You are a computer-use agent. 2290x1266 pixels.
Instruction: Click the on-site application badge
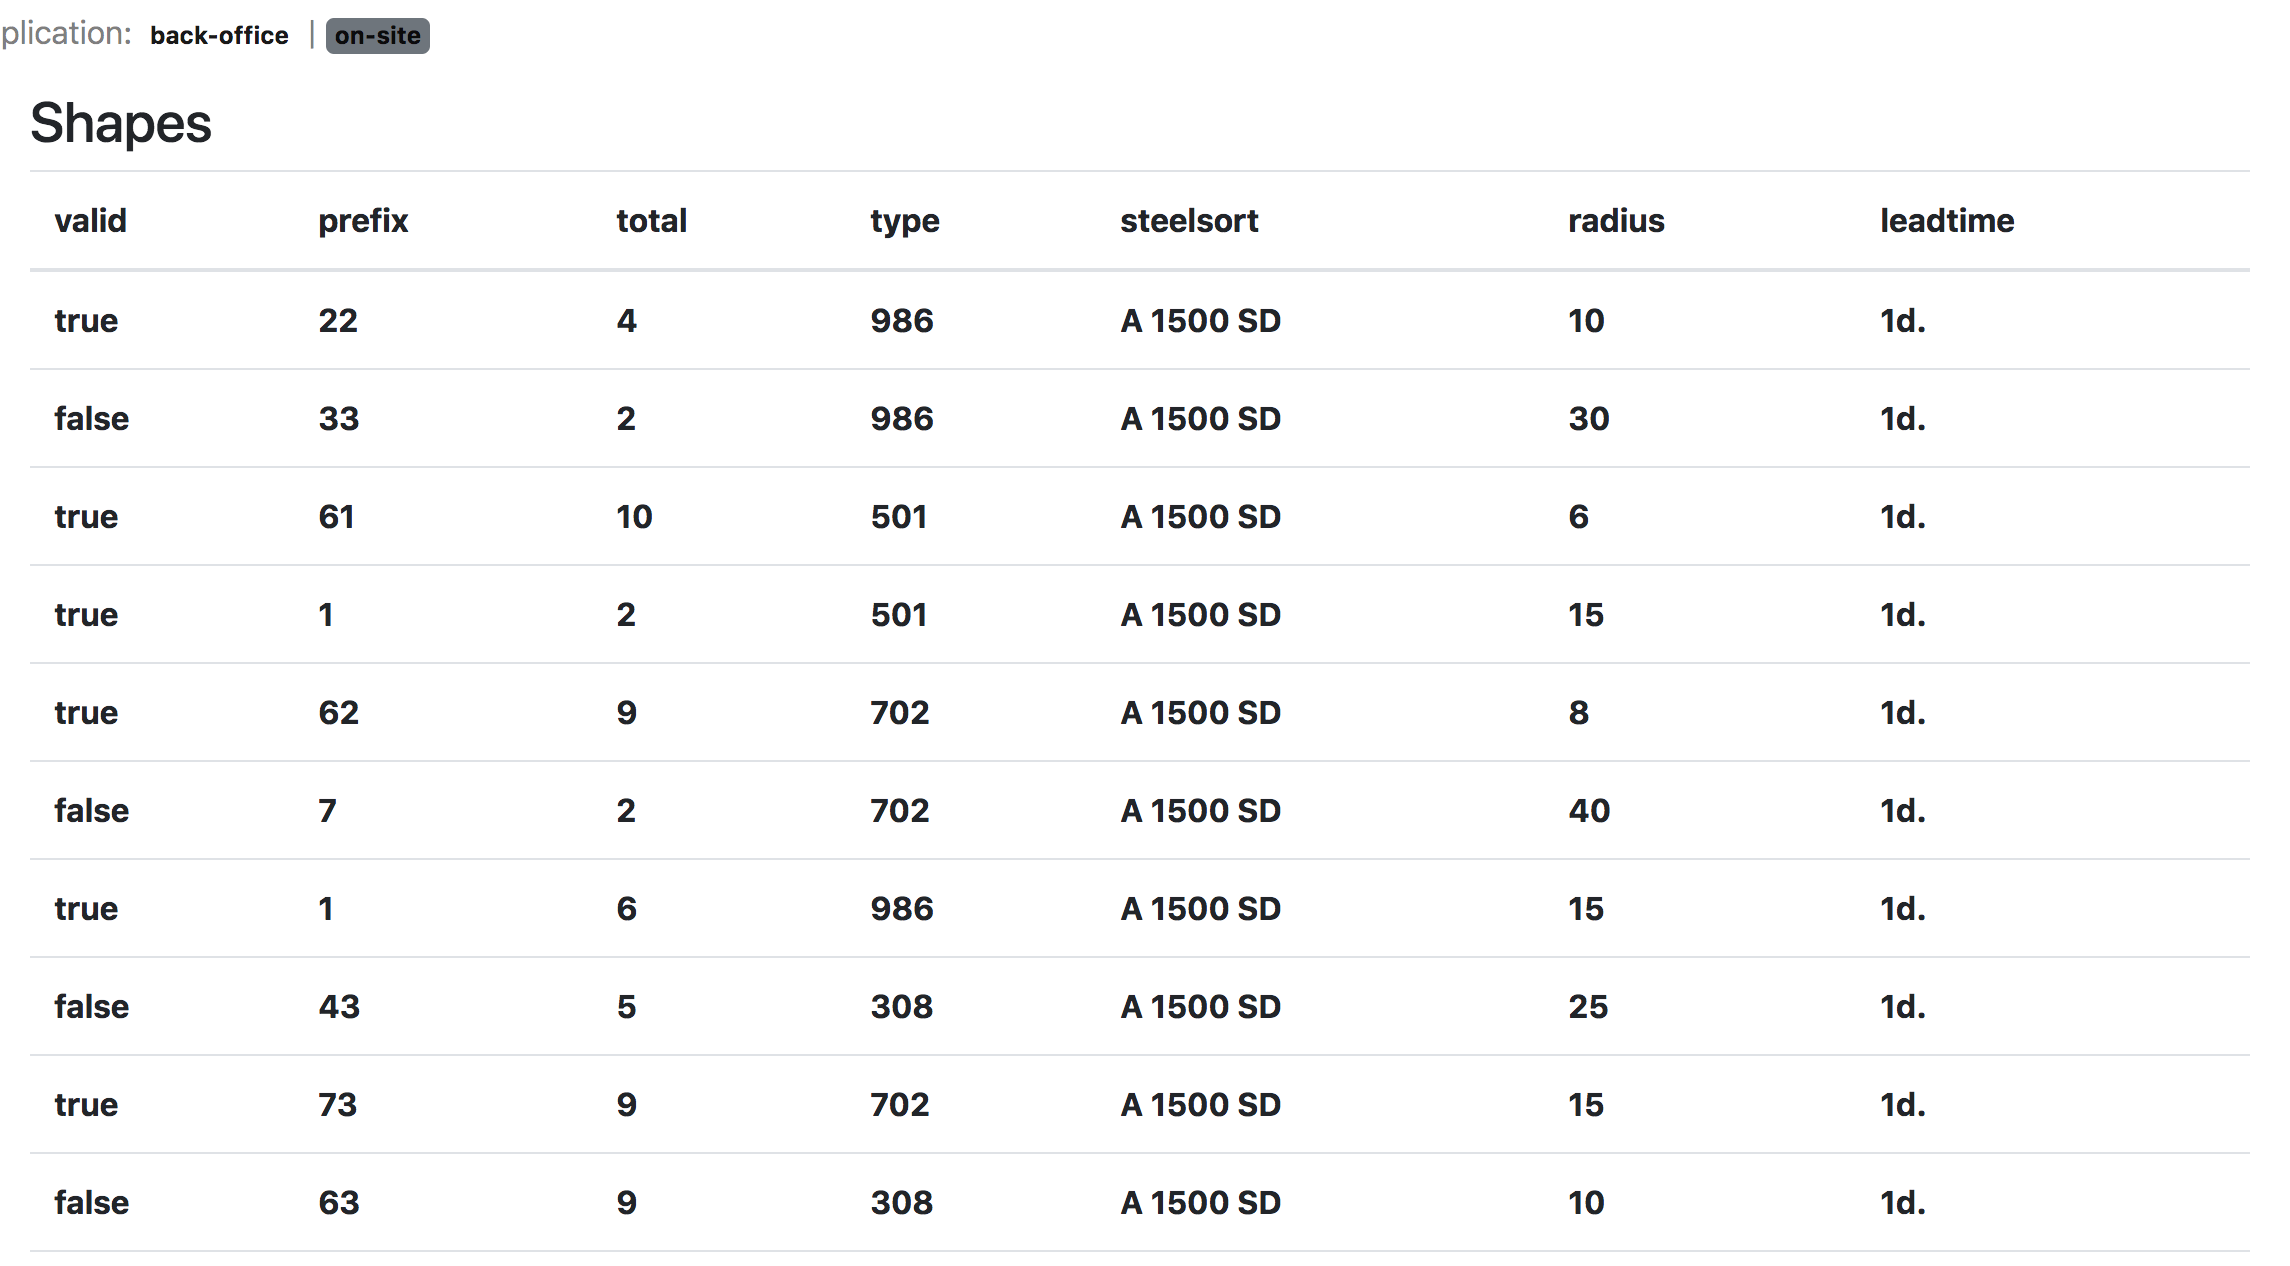377,36
